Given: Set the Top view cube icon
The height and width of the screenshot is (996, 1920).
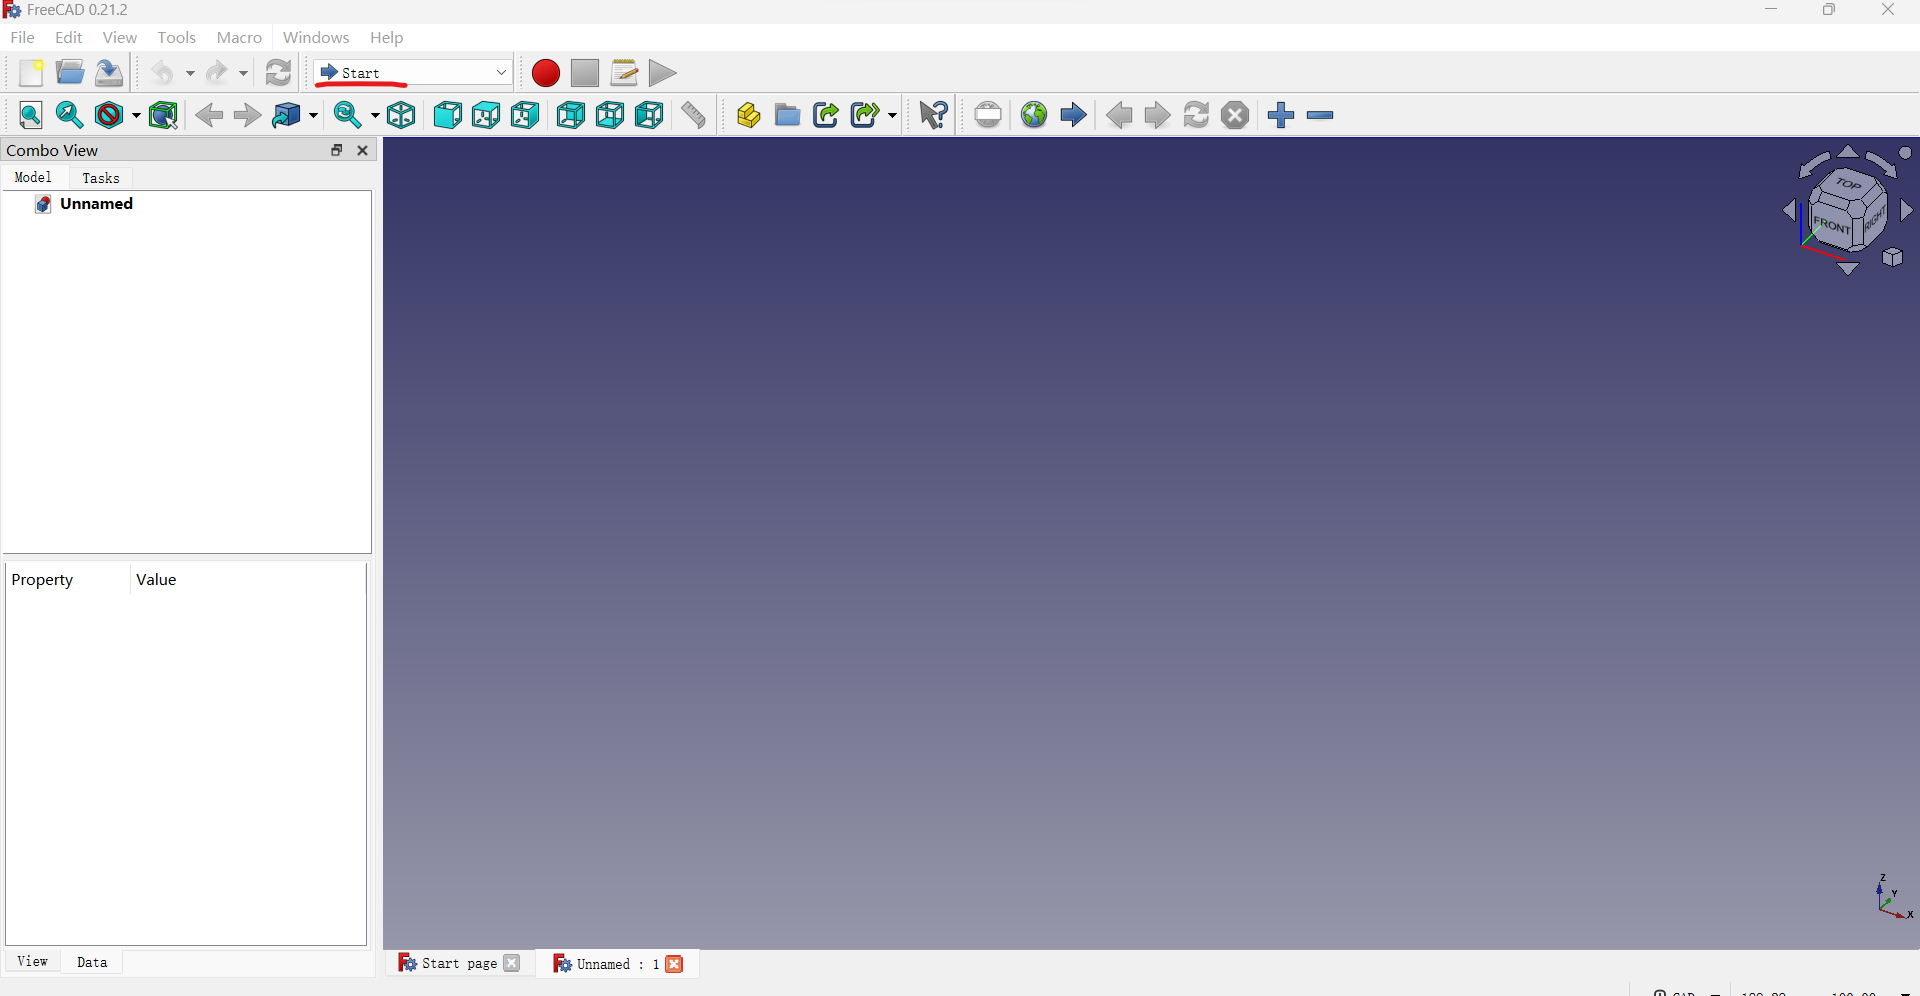Looking at the screenshot, I should click(487, 115).
